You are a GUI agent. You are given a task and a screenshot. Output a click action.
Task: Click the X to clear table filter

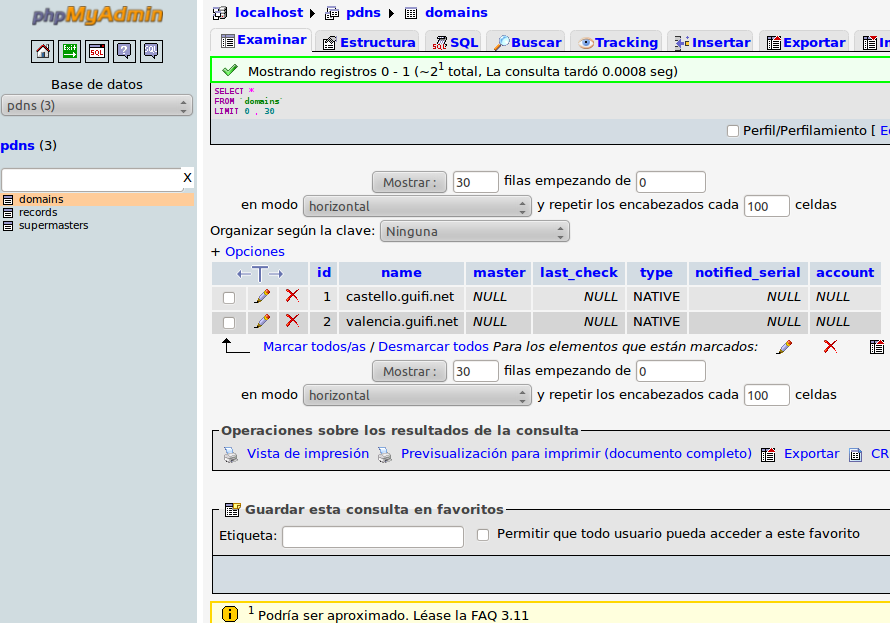tap(187, 178)
